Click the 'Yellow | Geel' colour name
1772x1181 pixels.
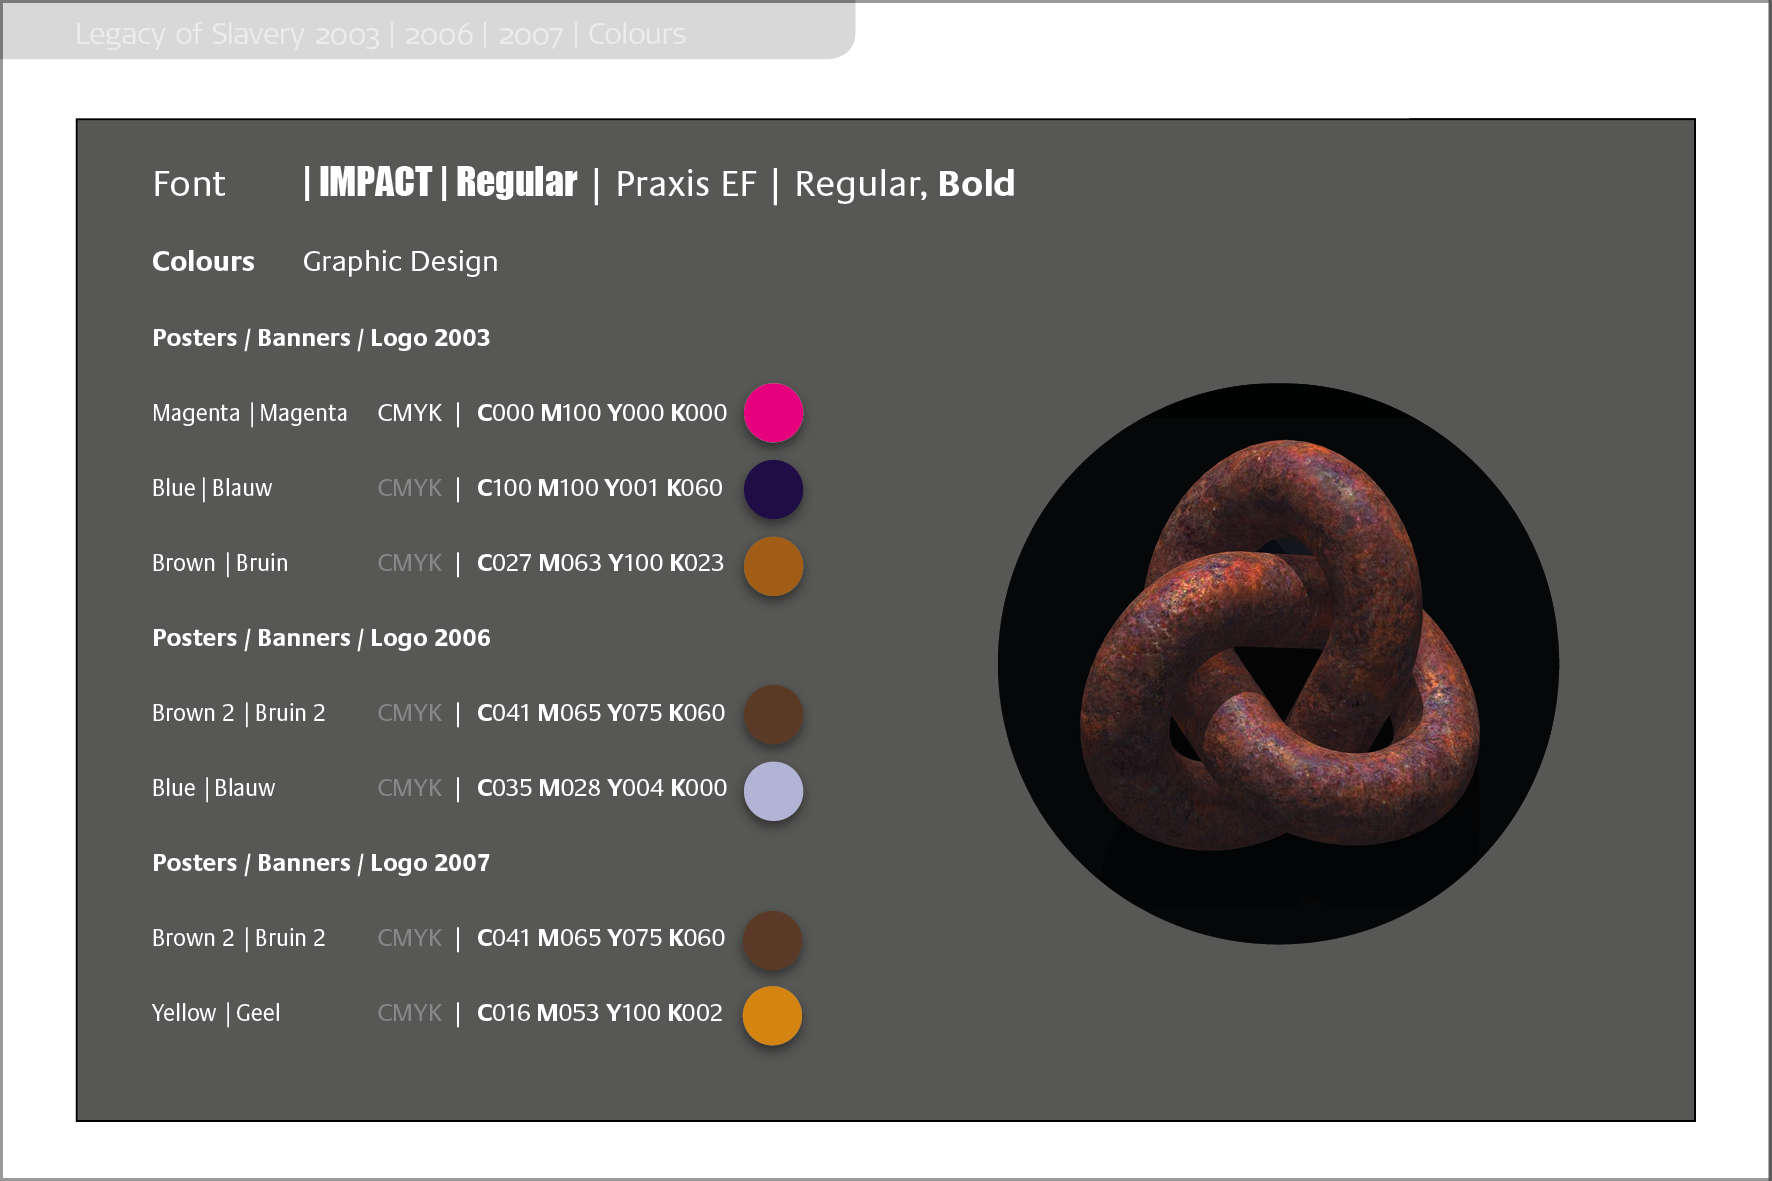pos(216,1013)
